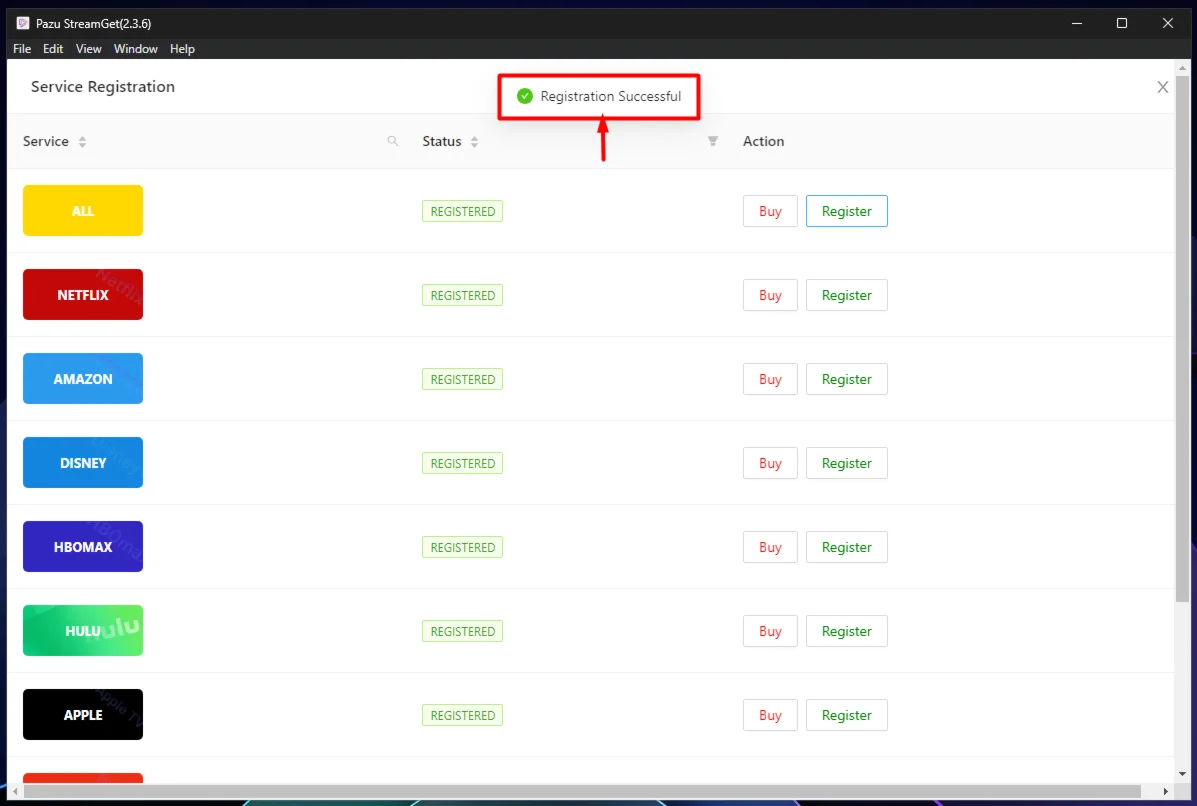Click the scroll down arrow
Image resolution: width=1197 pixels, height=806 pixels.
[x=1182, y=773]
